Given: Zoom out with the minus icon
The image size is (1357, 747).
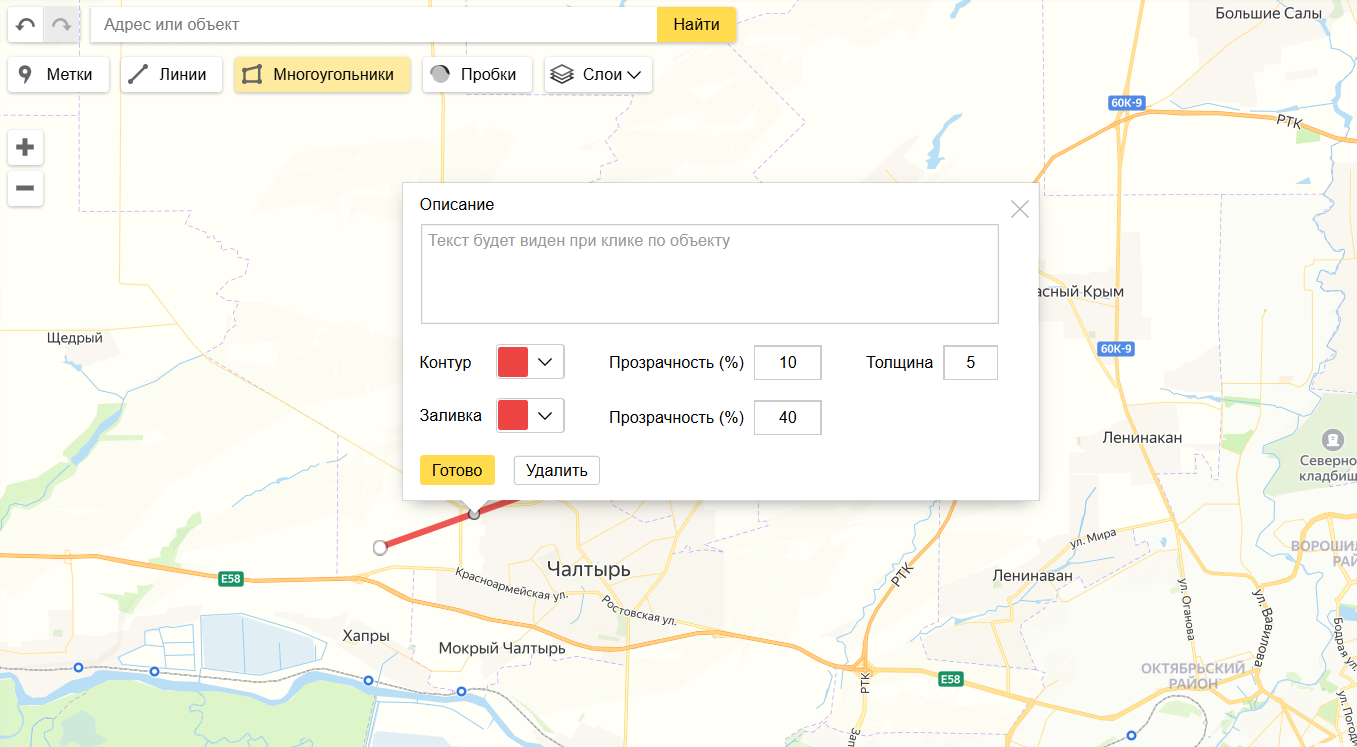Looking at the screenshot, I should [25, 187].
